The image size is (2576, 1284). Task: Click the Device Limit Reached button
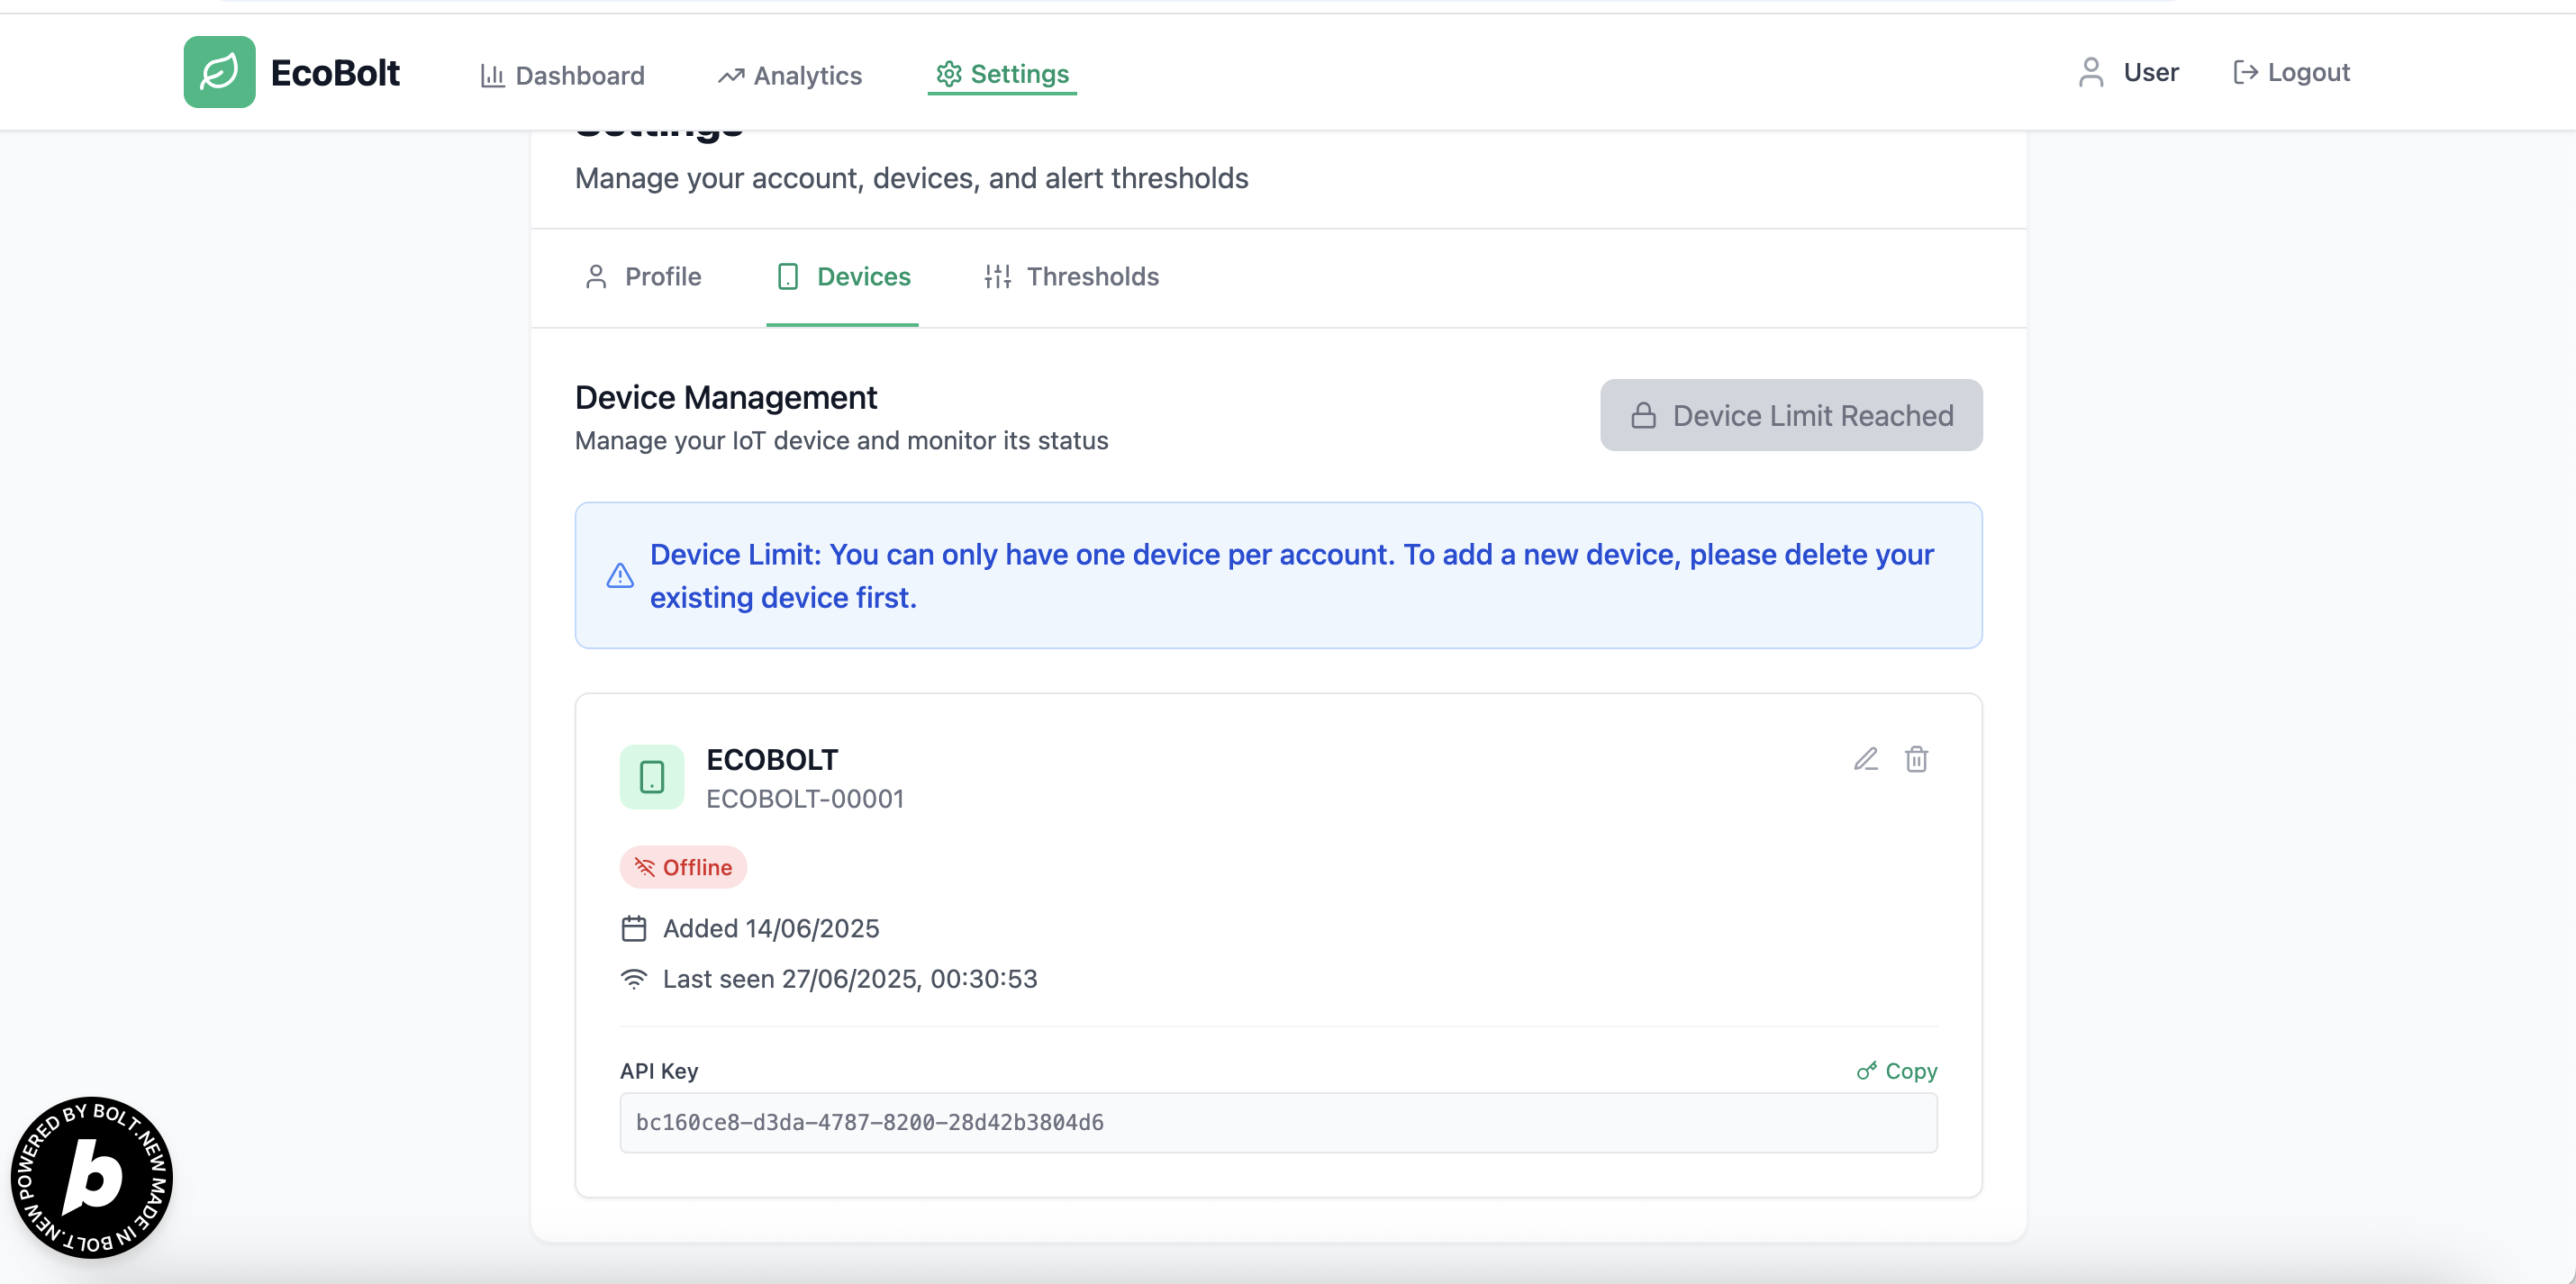pos(1790,415)
